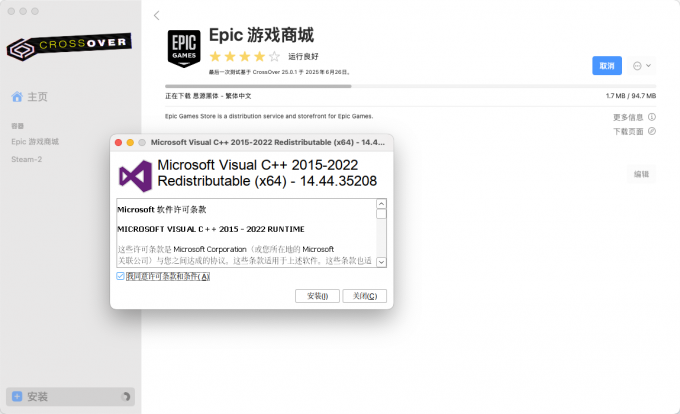Click the 运行良好 rating label
This screenshot has height=414, width=680.
point(303,56)
